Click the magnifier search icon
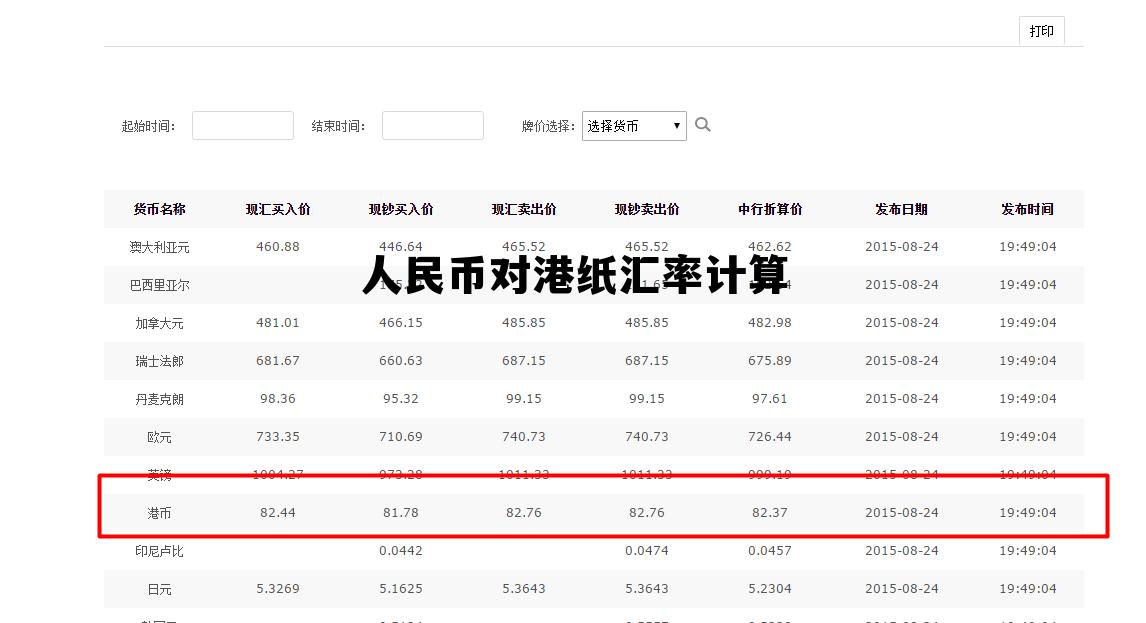The width and height of the screenshot is (1146, 623). tap(703, 125)
